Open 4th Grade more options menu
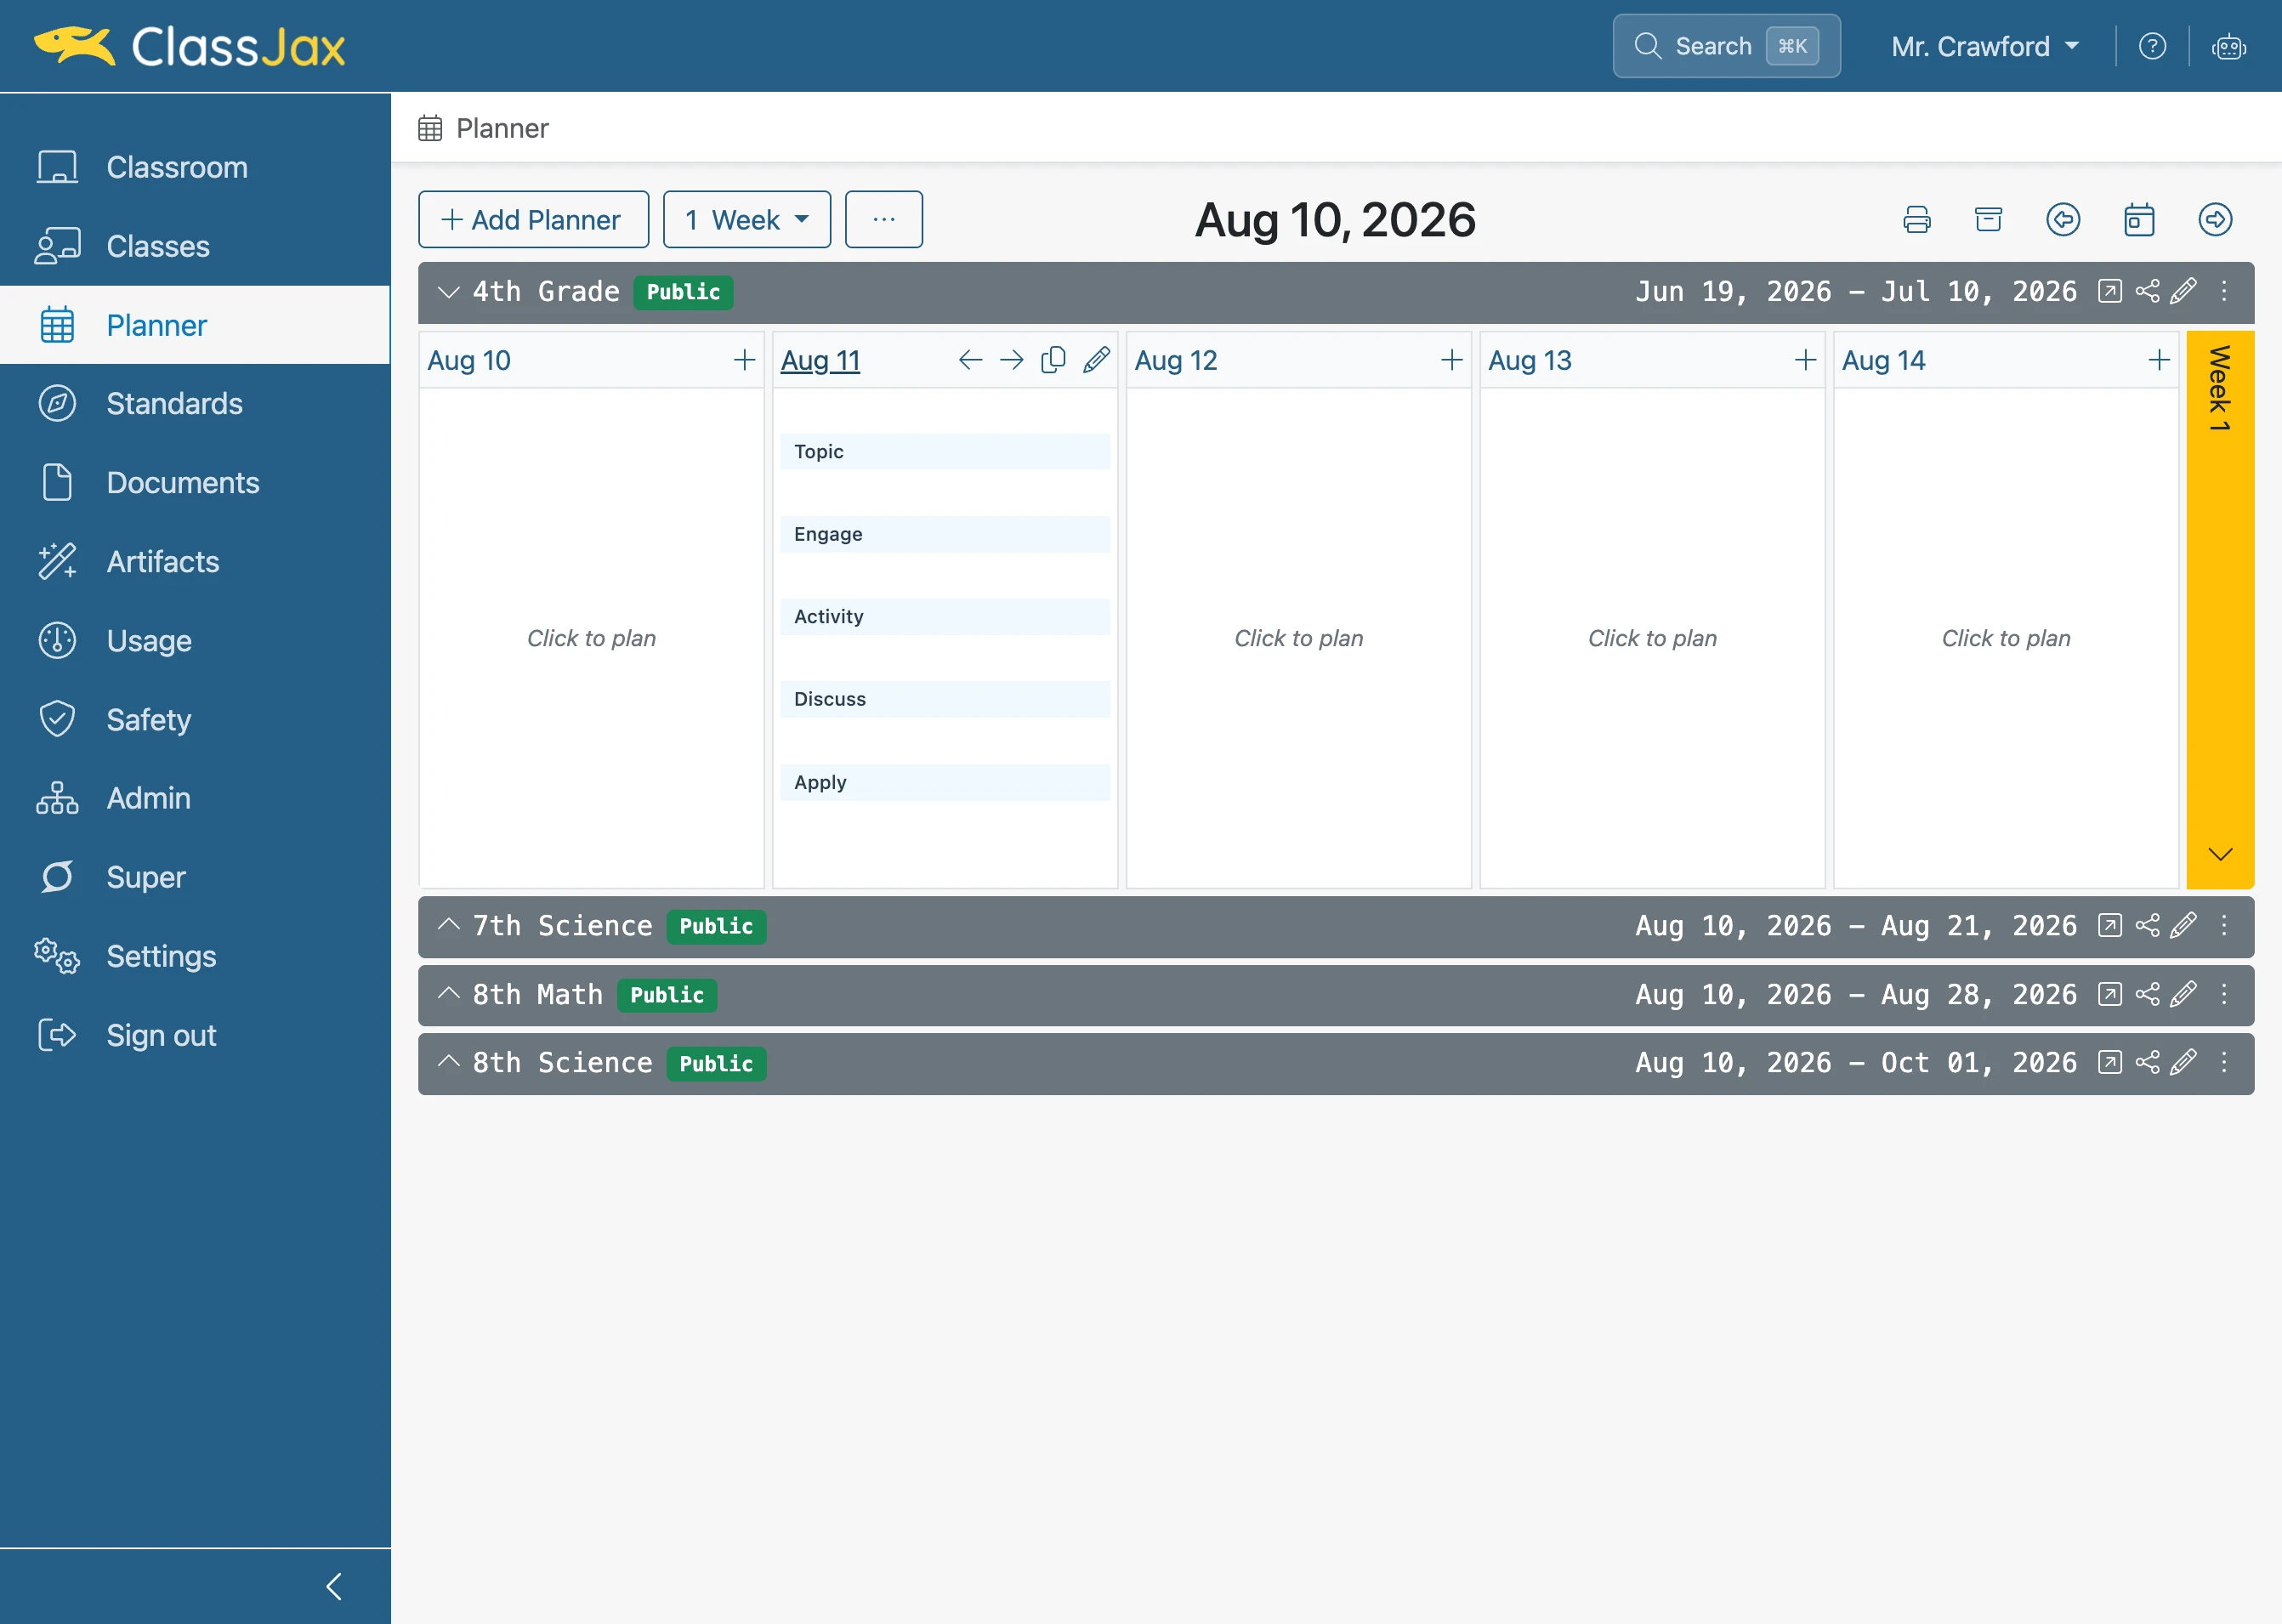 2224,291
